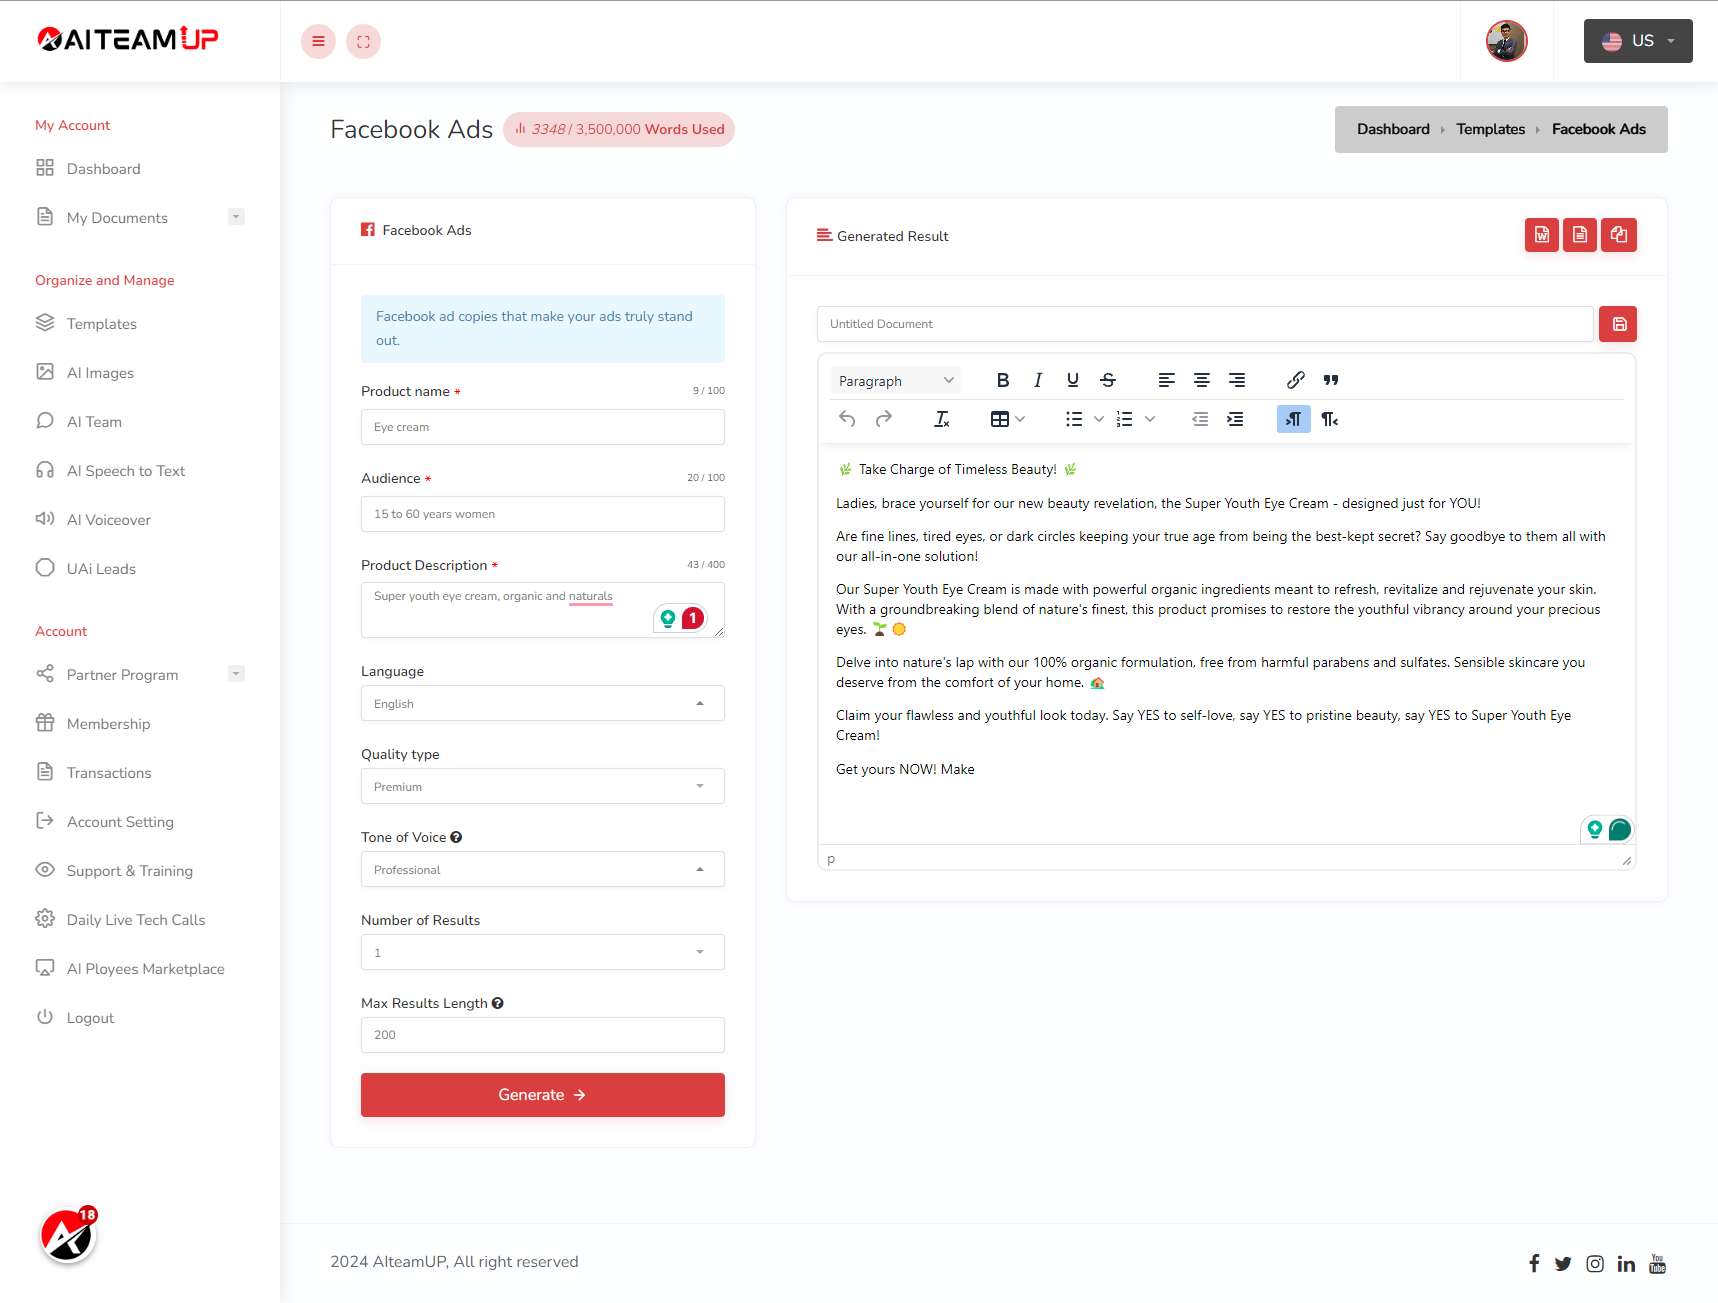Redo edit in the editor
The height and width of the screenshot is (1303, 1718).
pos(884,419)
